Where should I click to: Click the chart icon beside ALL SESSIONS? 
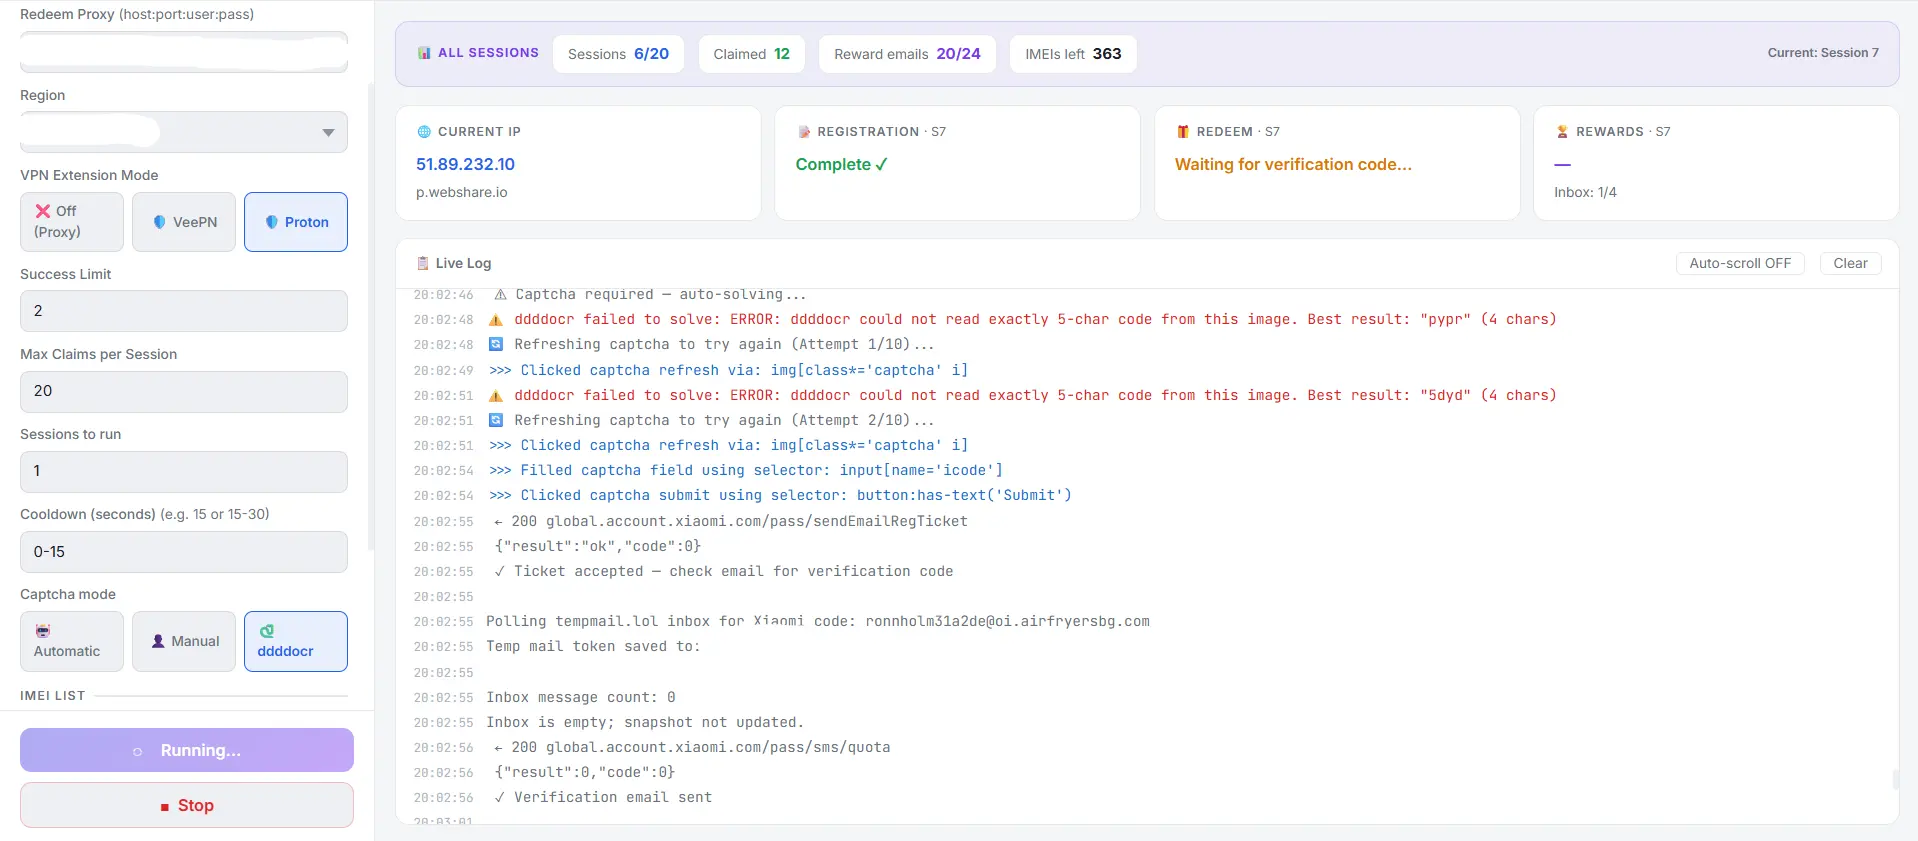click(x=424, y=53)
